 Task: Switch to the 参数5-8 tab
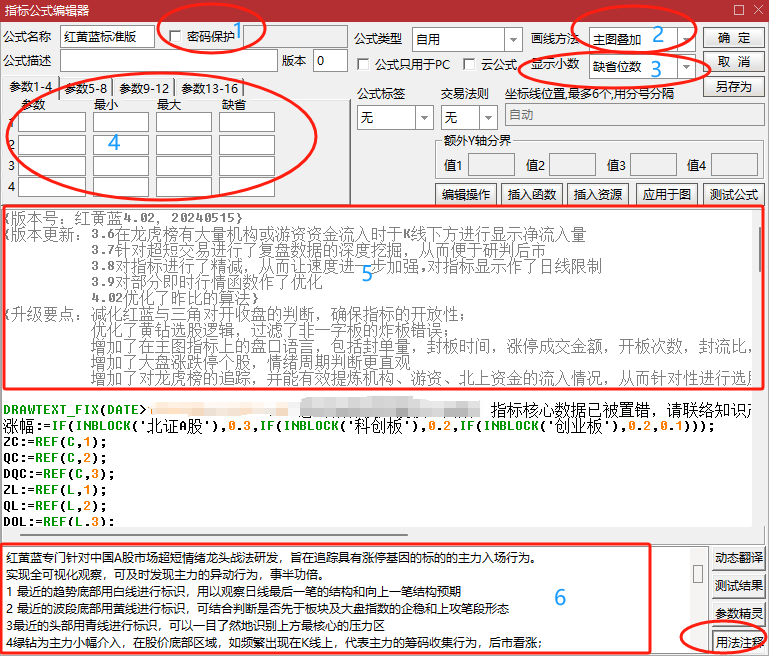[x=86, y=88]
